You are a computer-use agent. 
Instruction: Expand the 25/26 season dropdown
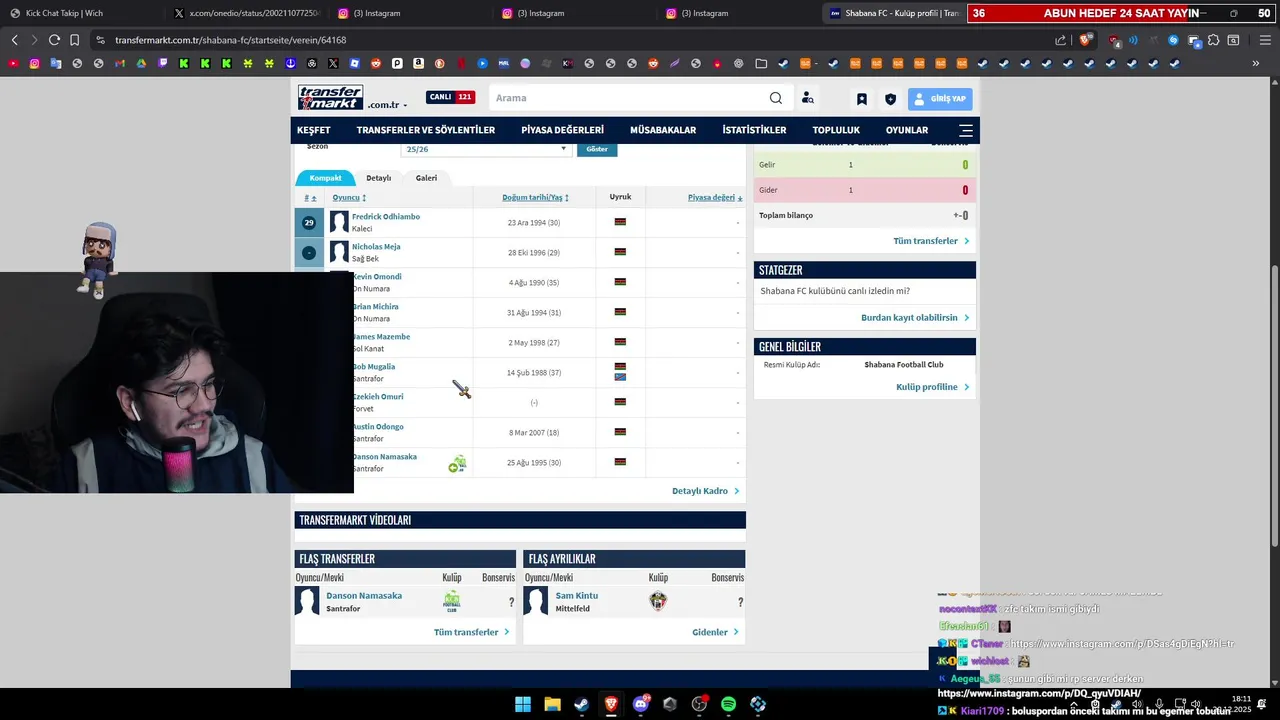[x=486, y=149]
